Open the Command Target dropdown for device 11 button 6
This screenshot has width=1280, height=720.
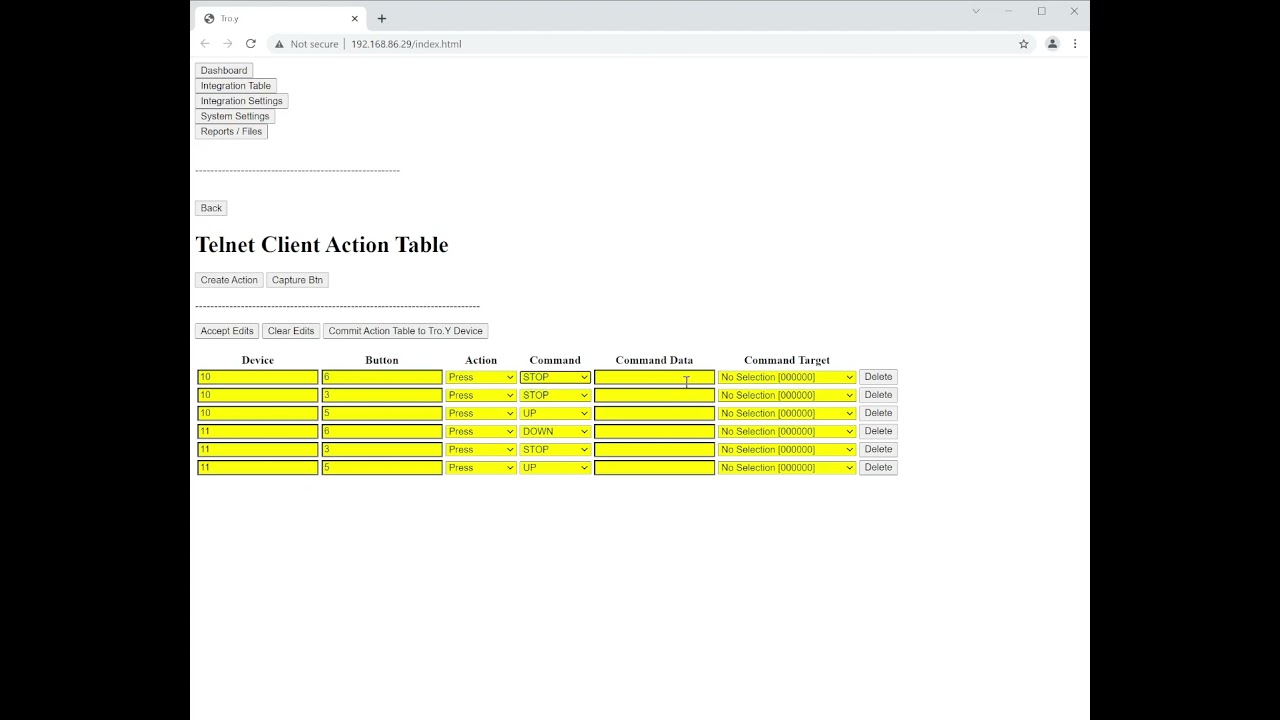787,431
